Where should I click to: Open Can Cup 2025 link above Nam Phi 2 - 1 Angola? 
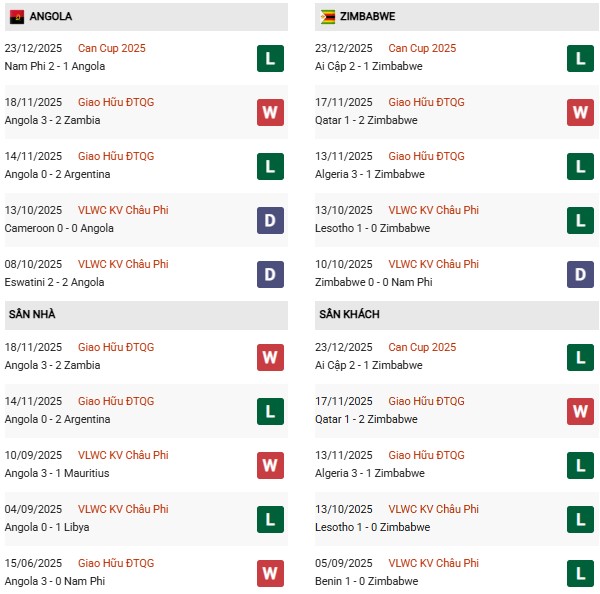click(111, 48)
